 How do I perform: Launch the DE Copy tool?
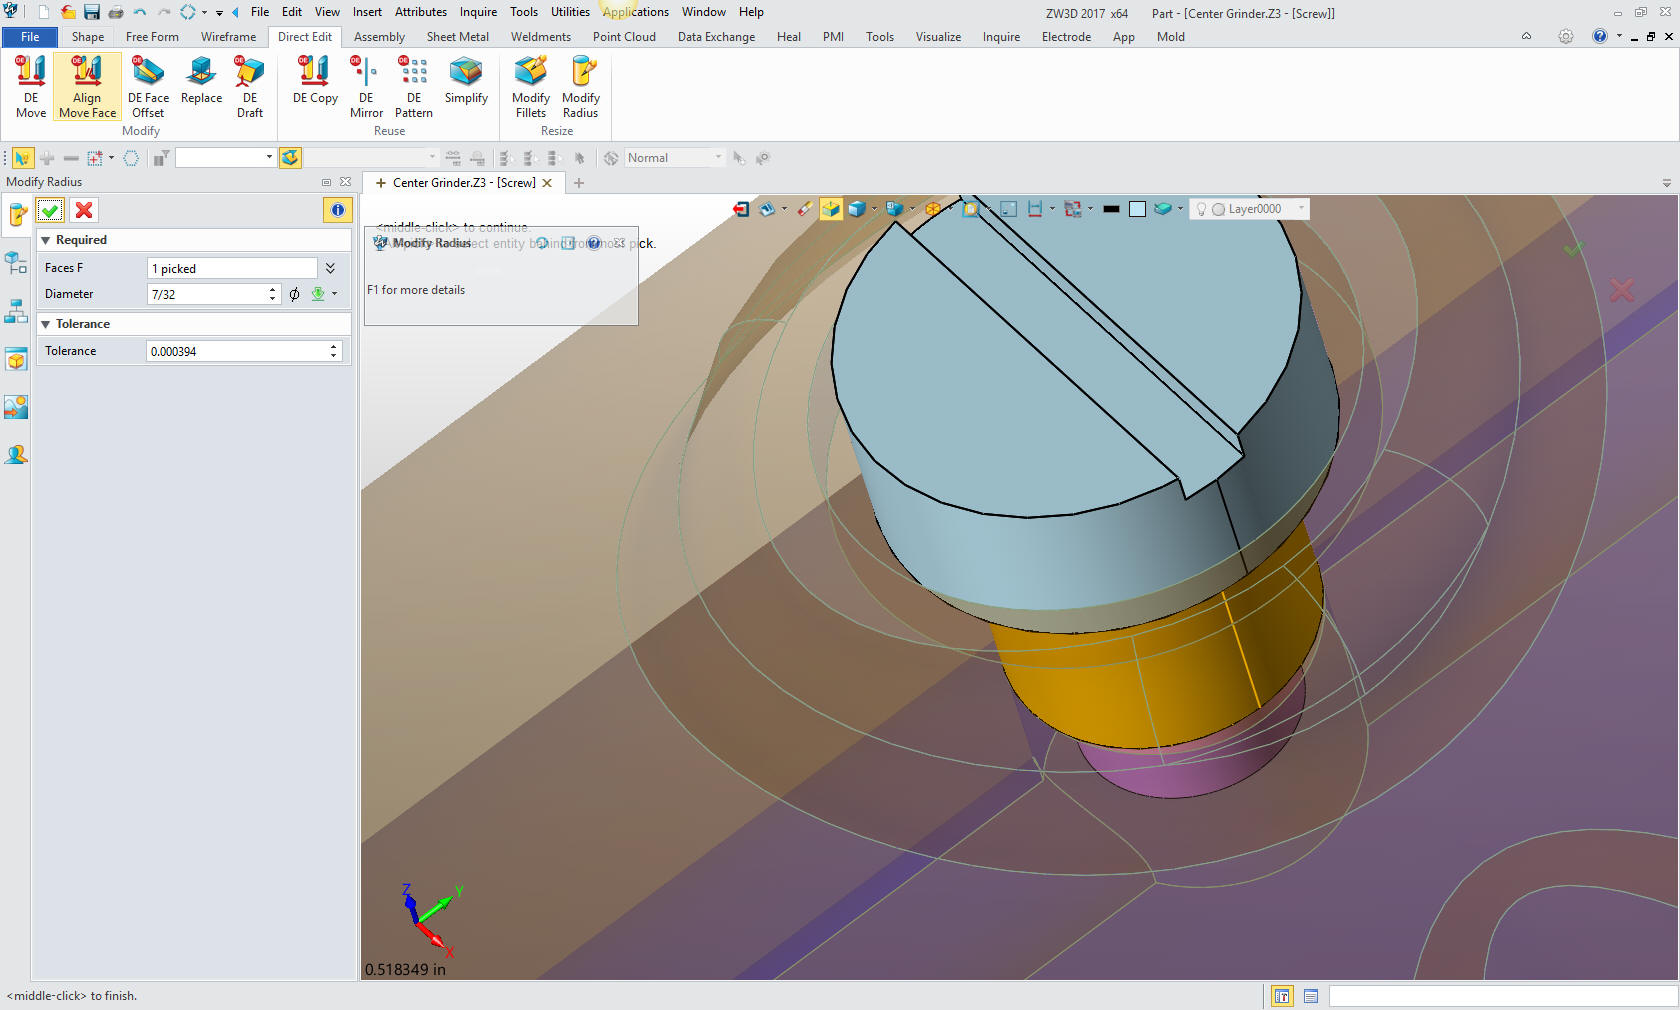tap(315, 80)
